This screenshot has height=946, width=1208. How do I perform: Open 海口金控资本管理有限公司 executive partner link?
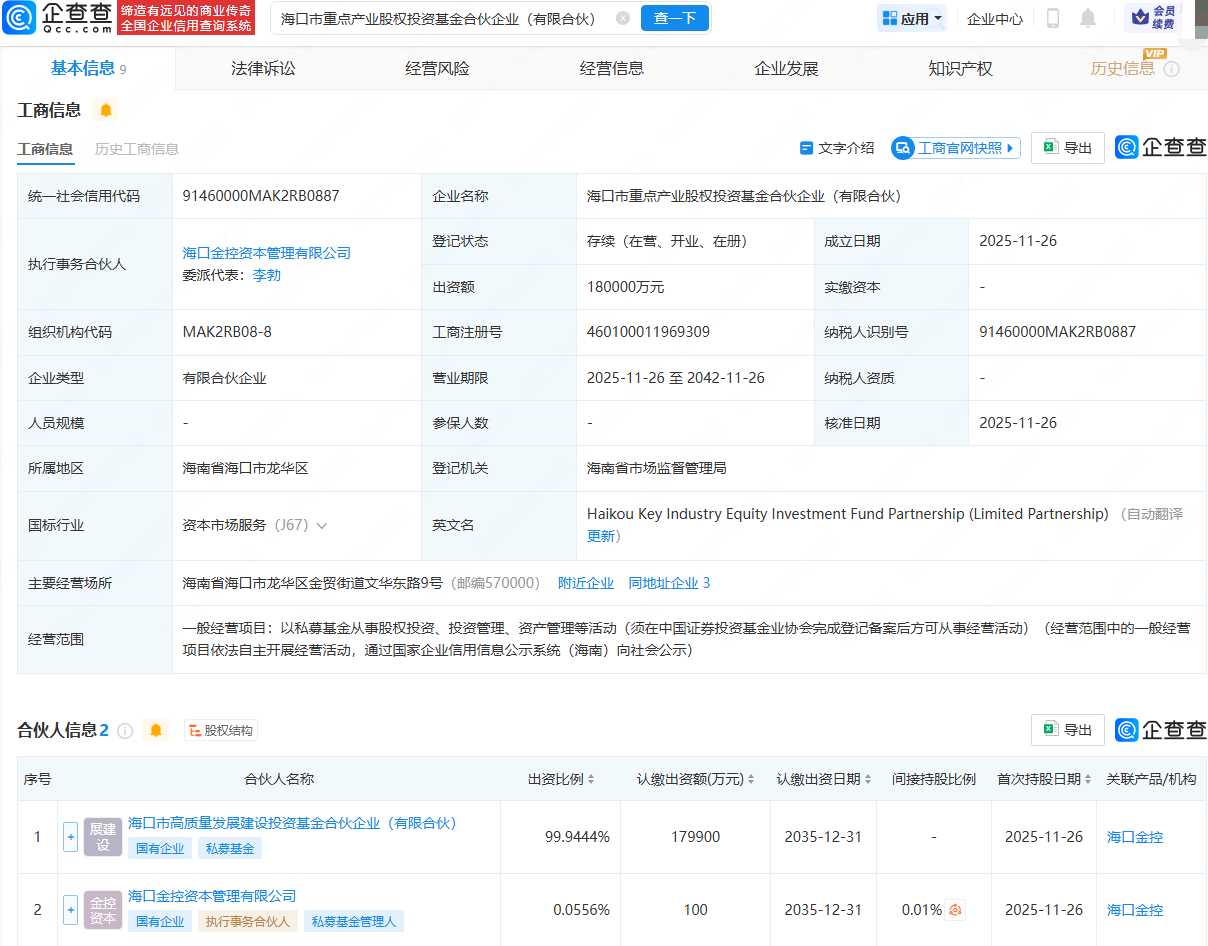[x=266, y=253]
